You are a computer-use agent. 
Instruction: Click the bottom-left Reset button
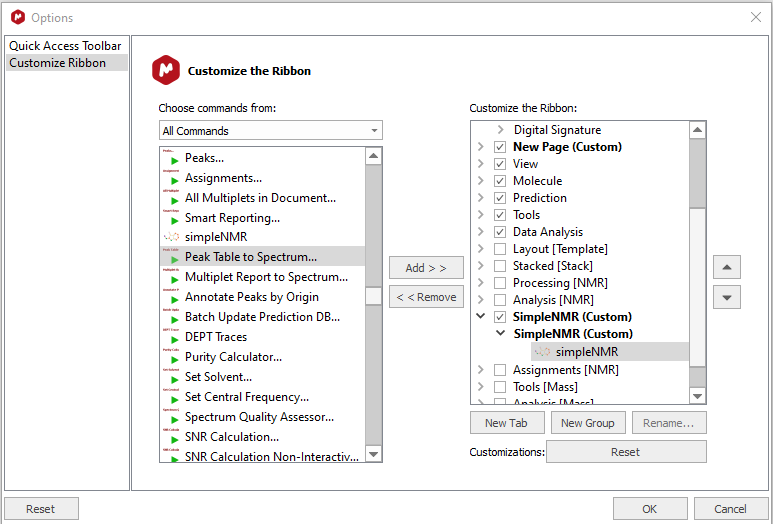point(41,509)
